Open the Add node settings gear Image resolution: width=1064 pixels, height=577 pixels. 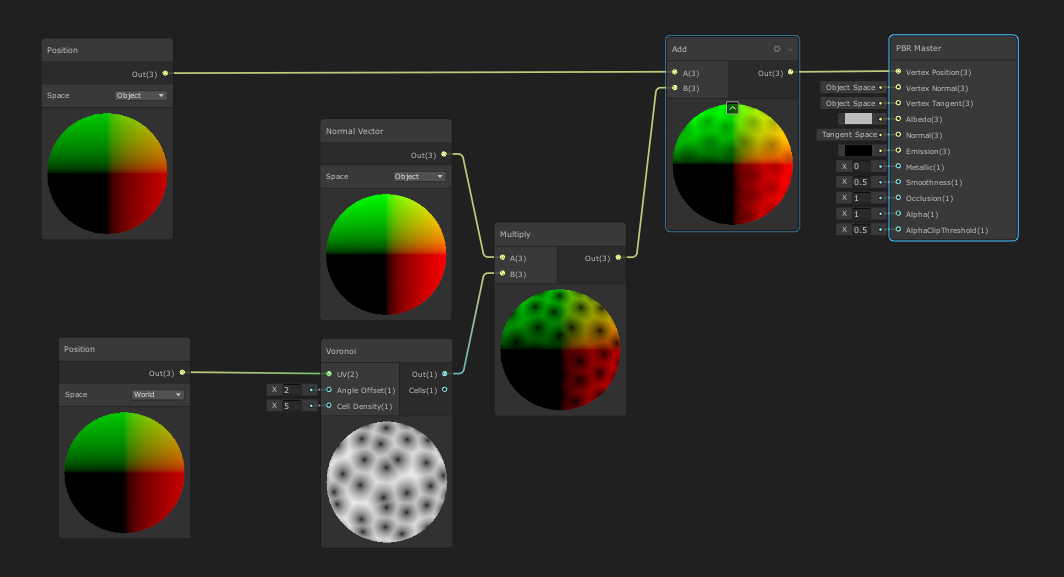click(x=777, y=49)
